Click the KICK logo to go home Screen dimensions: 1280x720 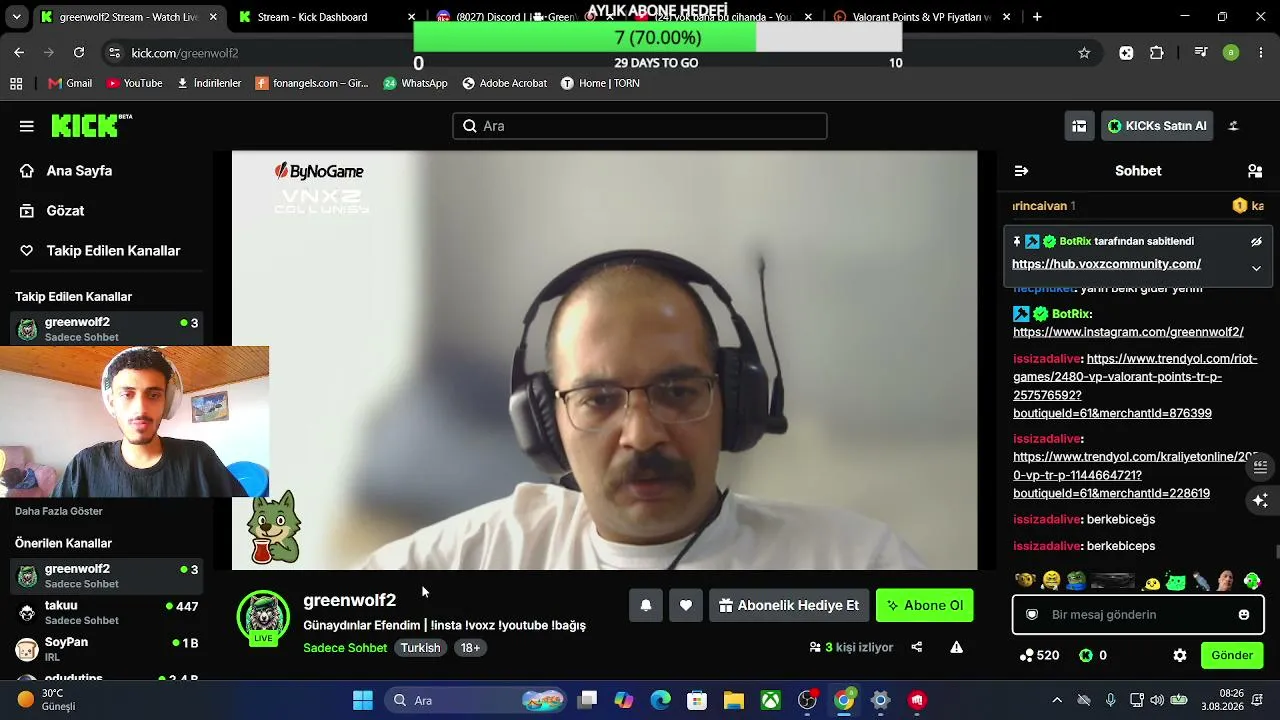coord(91,125)
